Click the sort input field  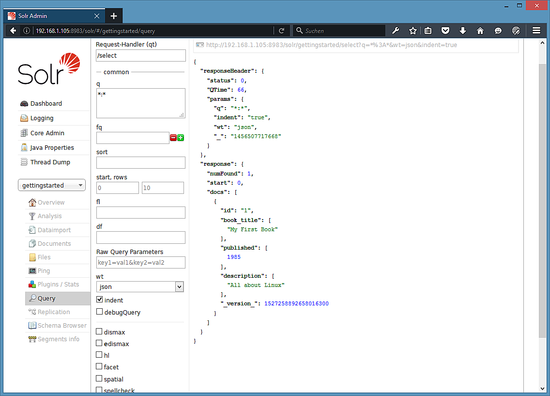click(x=141, y=163)
